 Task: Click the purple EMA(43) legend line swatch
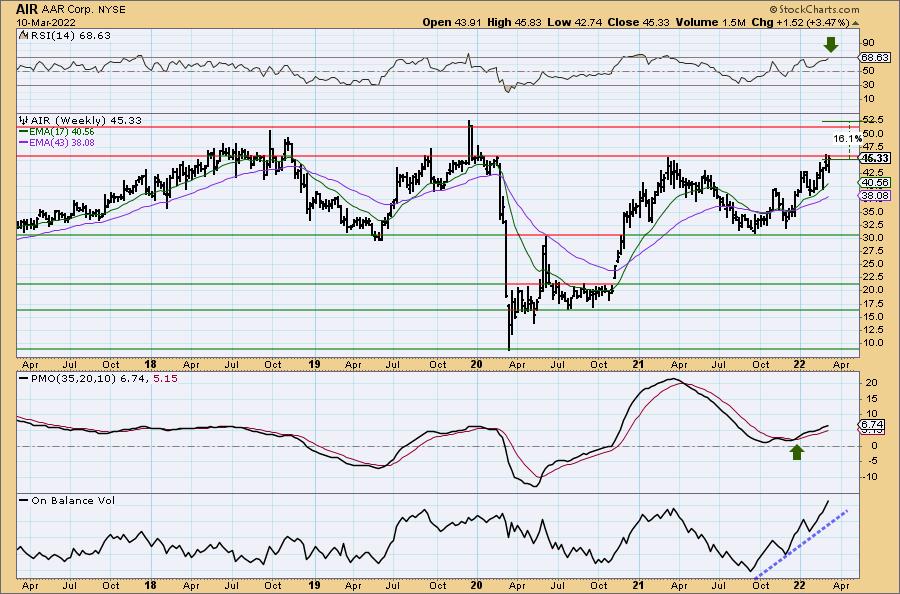[x=23, y=142]
